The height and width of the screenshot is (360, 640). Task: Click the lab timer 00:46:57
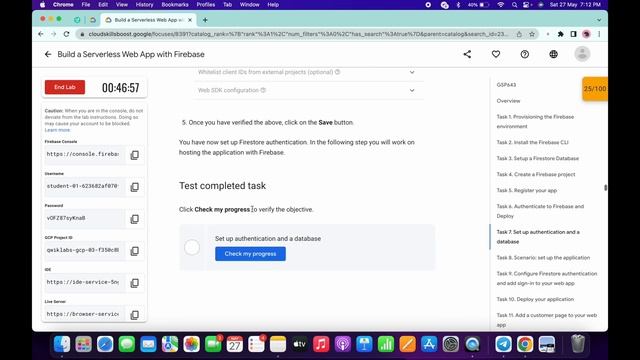pos(120,88)
